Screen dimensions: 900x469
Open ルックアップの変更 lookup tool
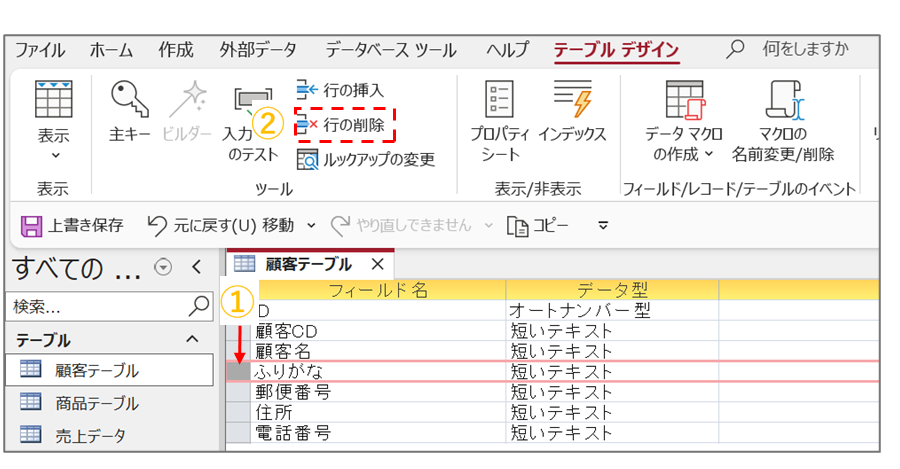pos(366,159)
